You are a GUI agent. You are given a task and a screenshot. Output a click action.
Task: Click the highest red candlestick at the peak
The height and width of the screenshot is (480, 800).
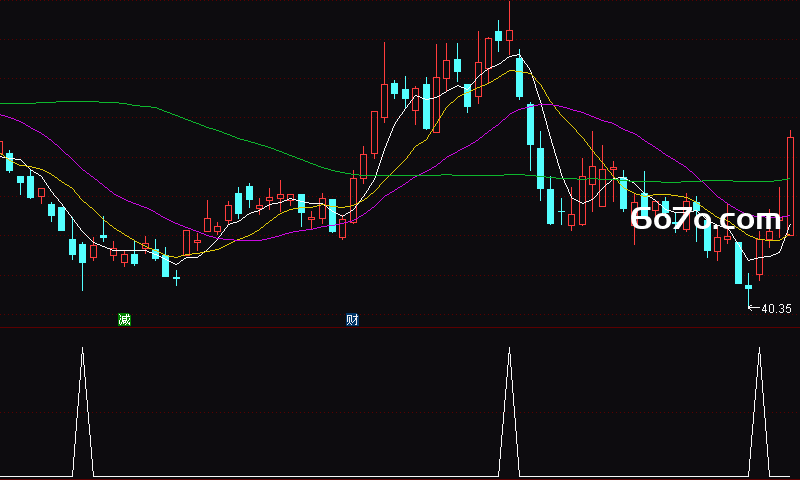[x=509, y=35]
